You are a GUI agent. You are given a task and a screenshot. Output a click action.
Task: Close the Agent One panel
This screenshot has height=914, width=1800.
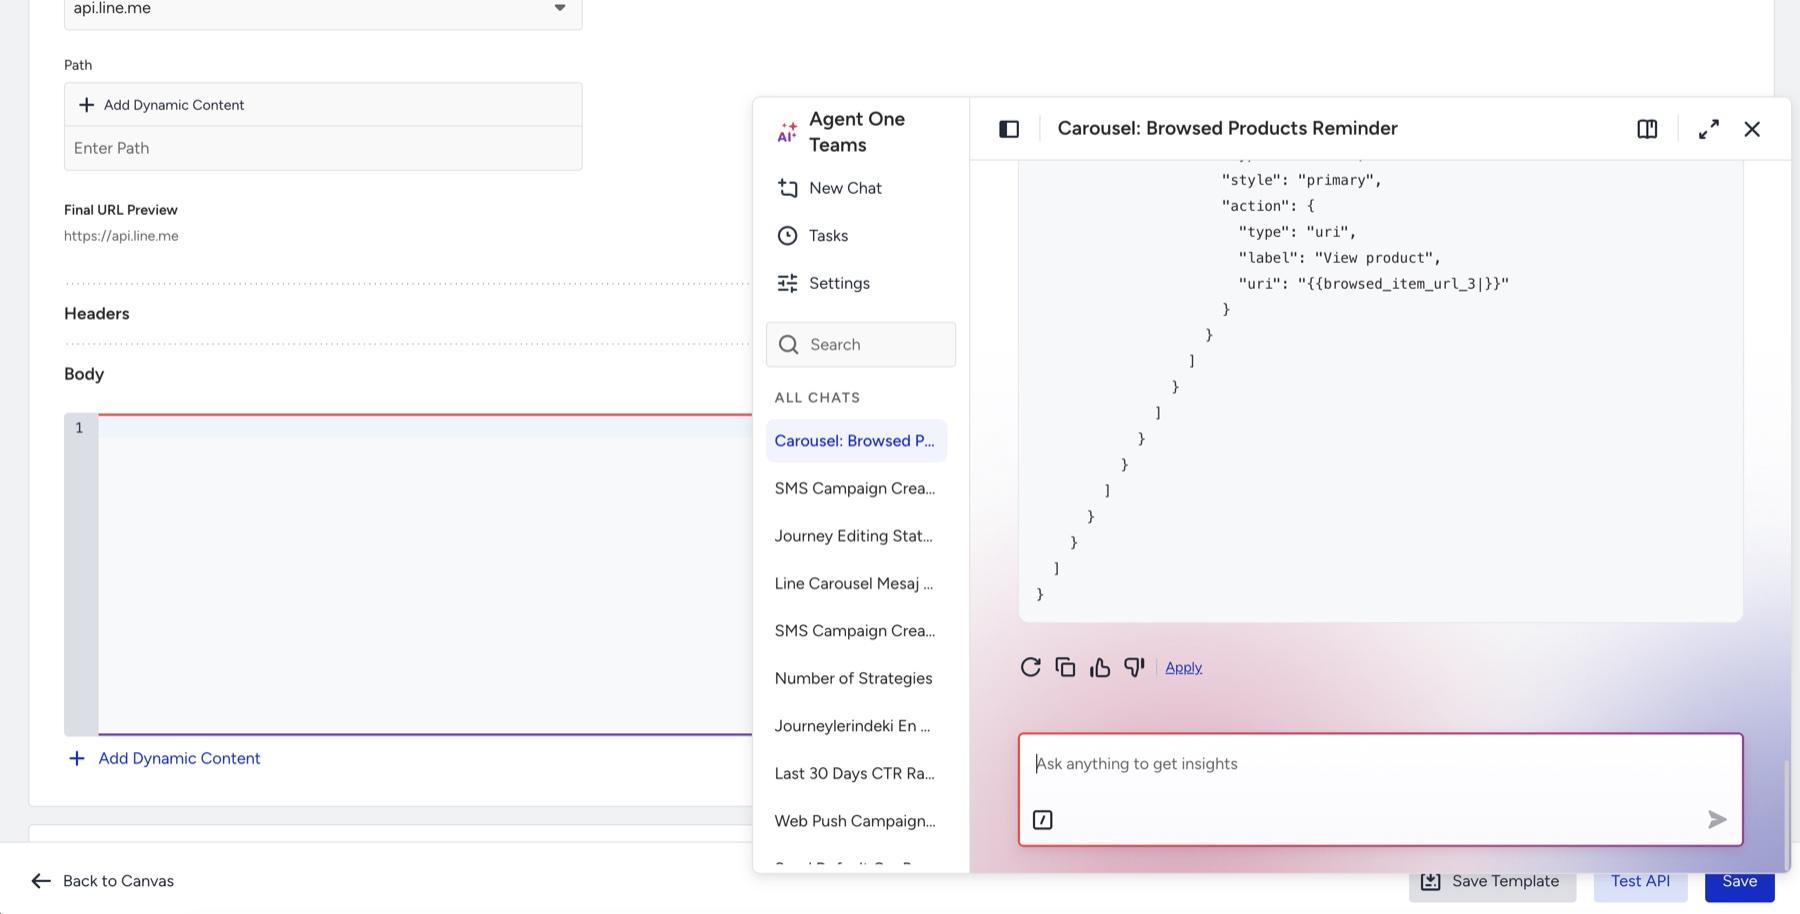pyautogui.click(x=1752, y=129)
